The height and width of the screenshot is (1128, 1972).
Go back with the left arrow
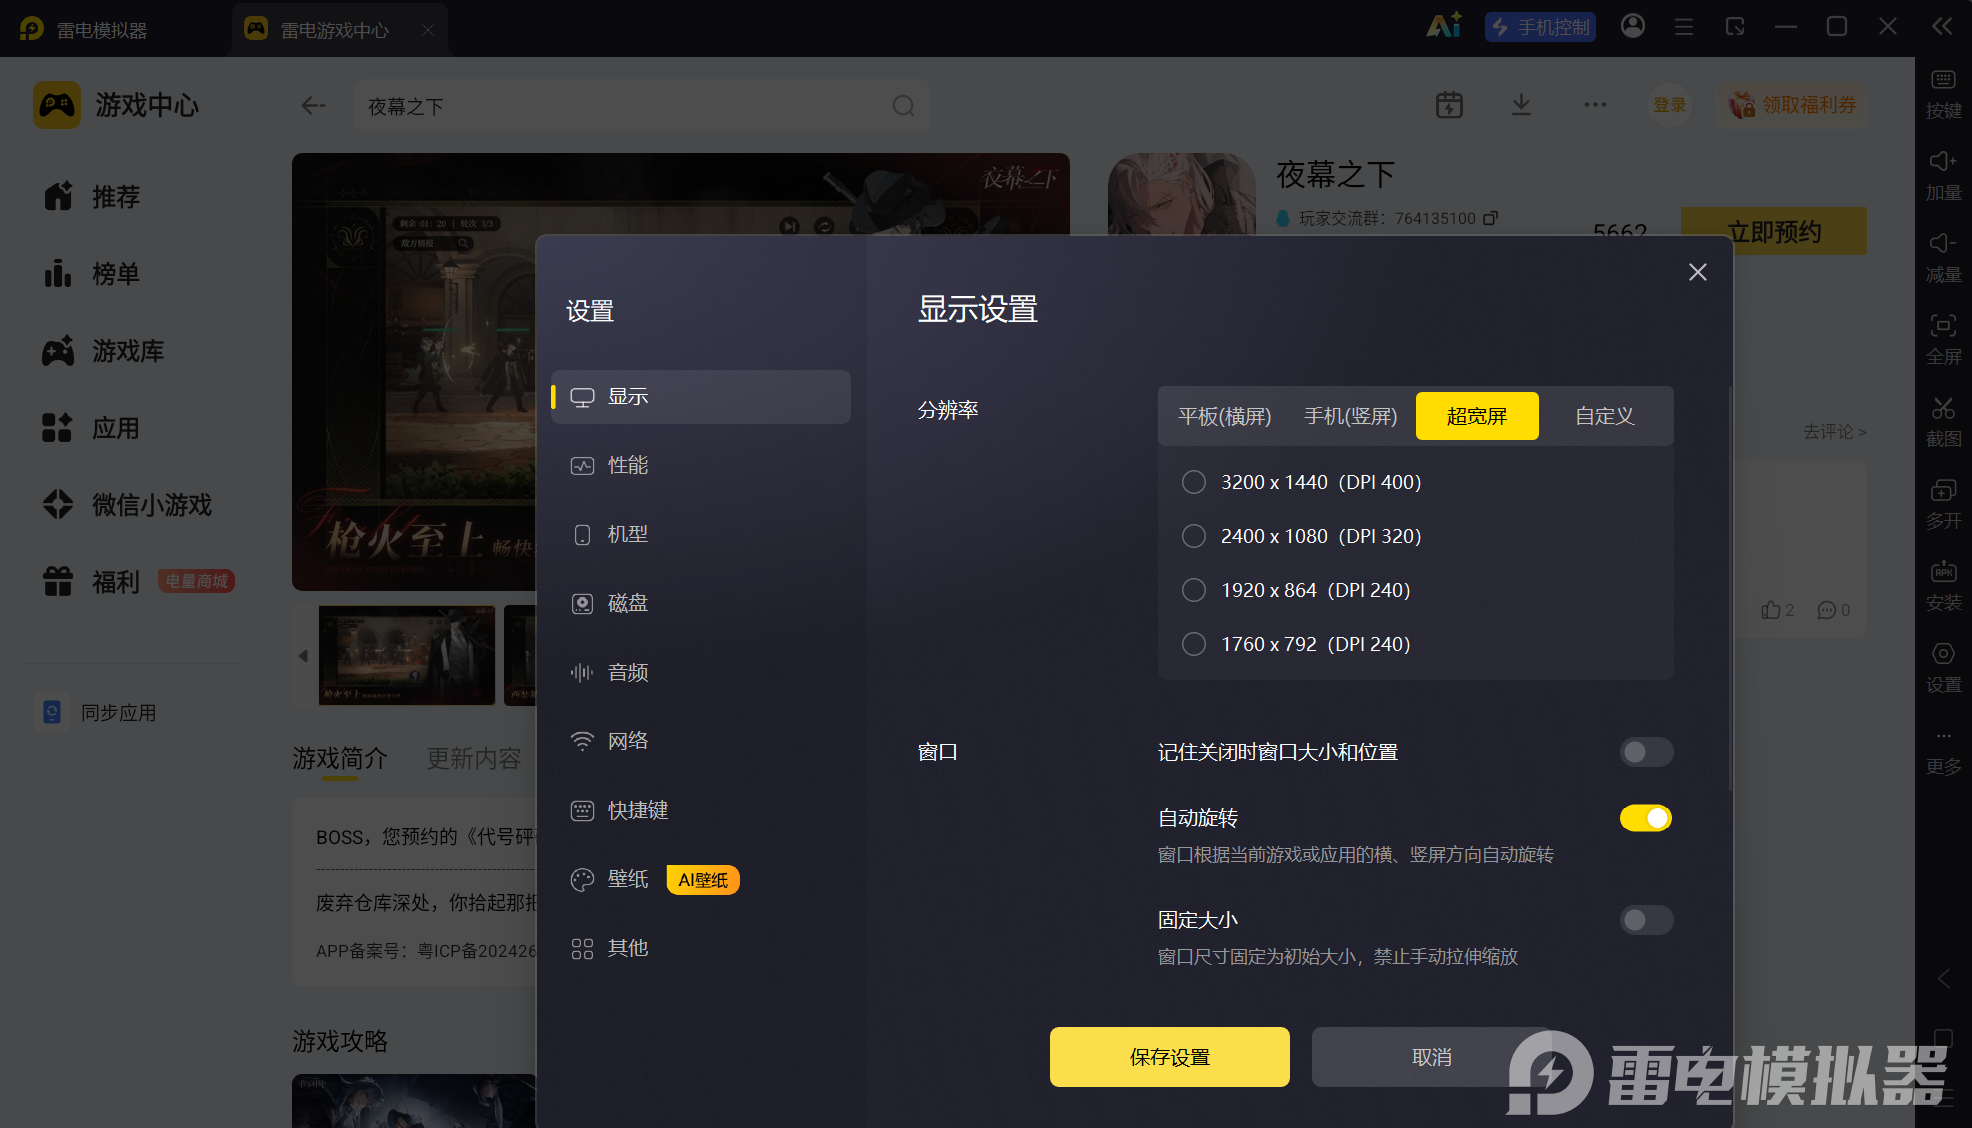313,105
